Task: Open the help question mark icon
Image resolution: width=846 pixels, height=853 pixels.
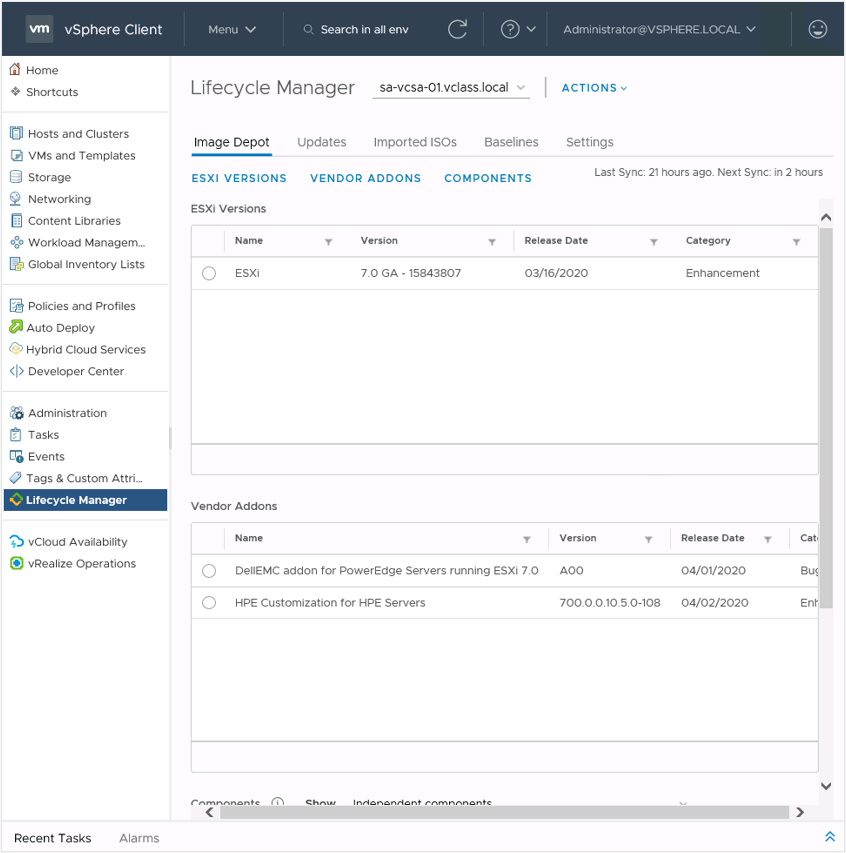Action: click(x=510, y=29)
